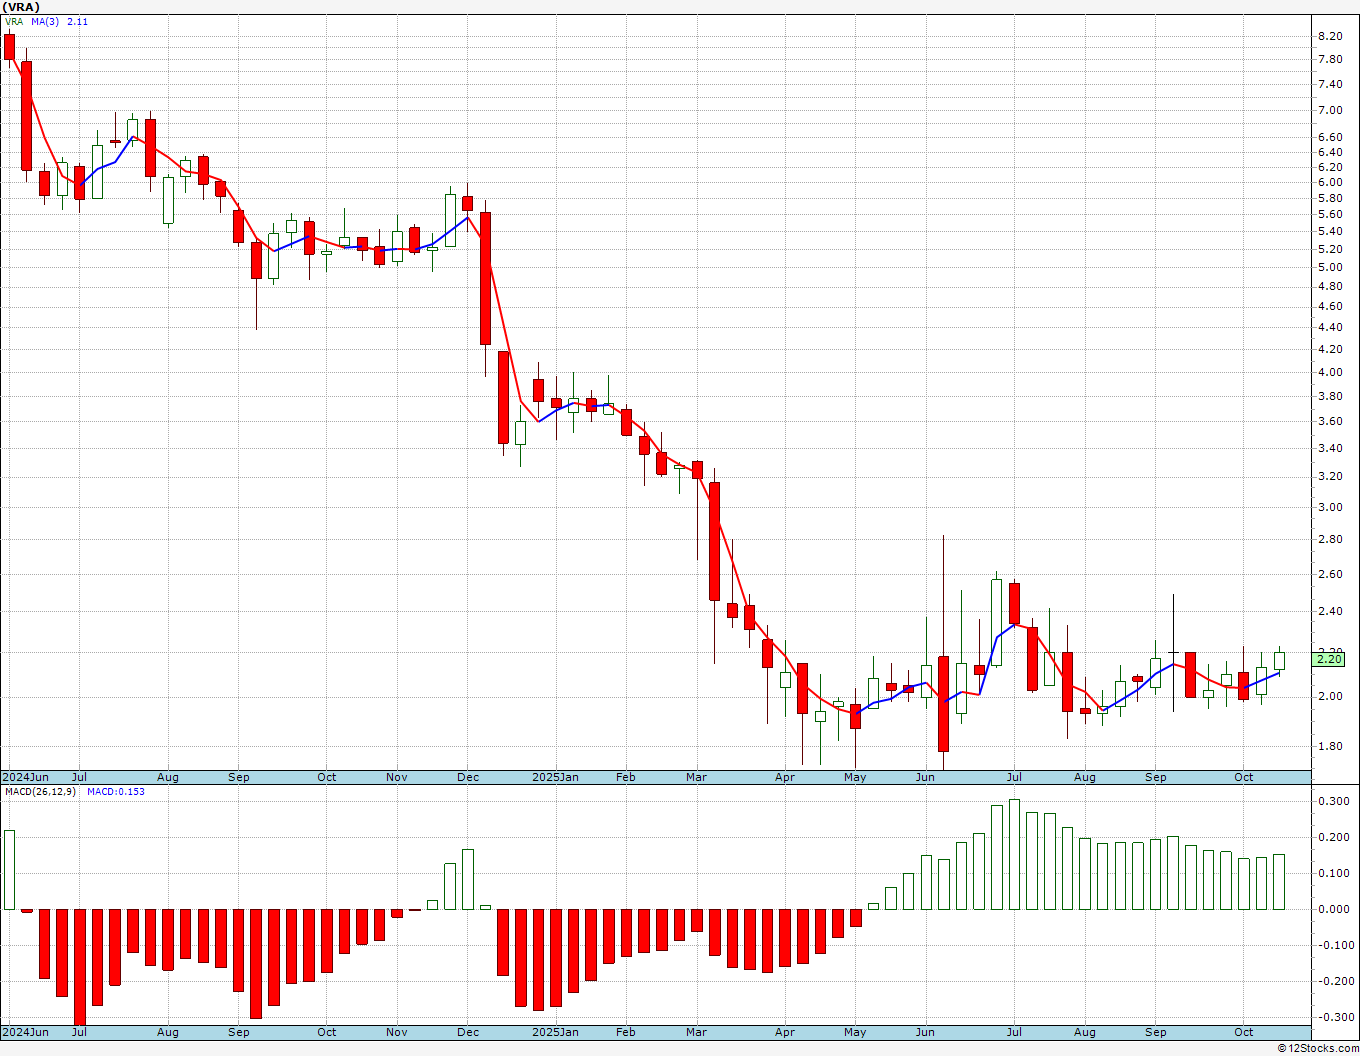The image size is (1360, 1056).
Task: Click the Dec label on price chart axis
Action: [x=468, y=777]
